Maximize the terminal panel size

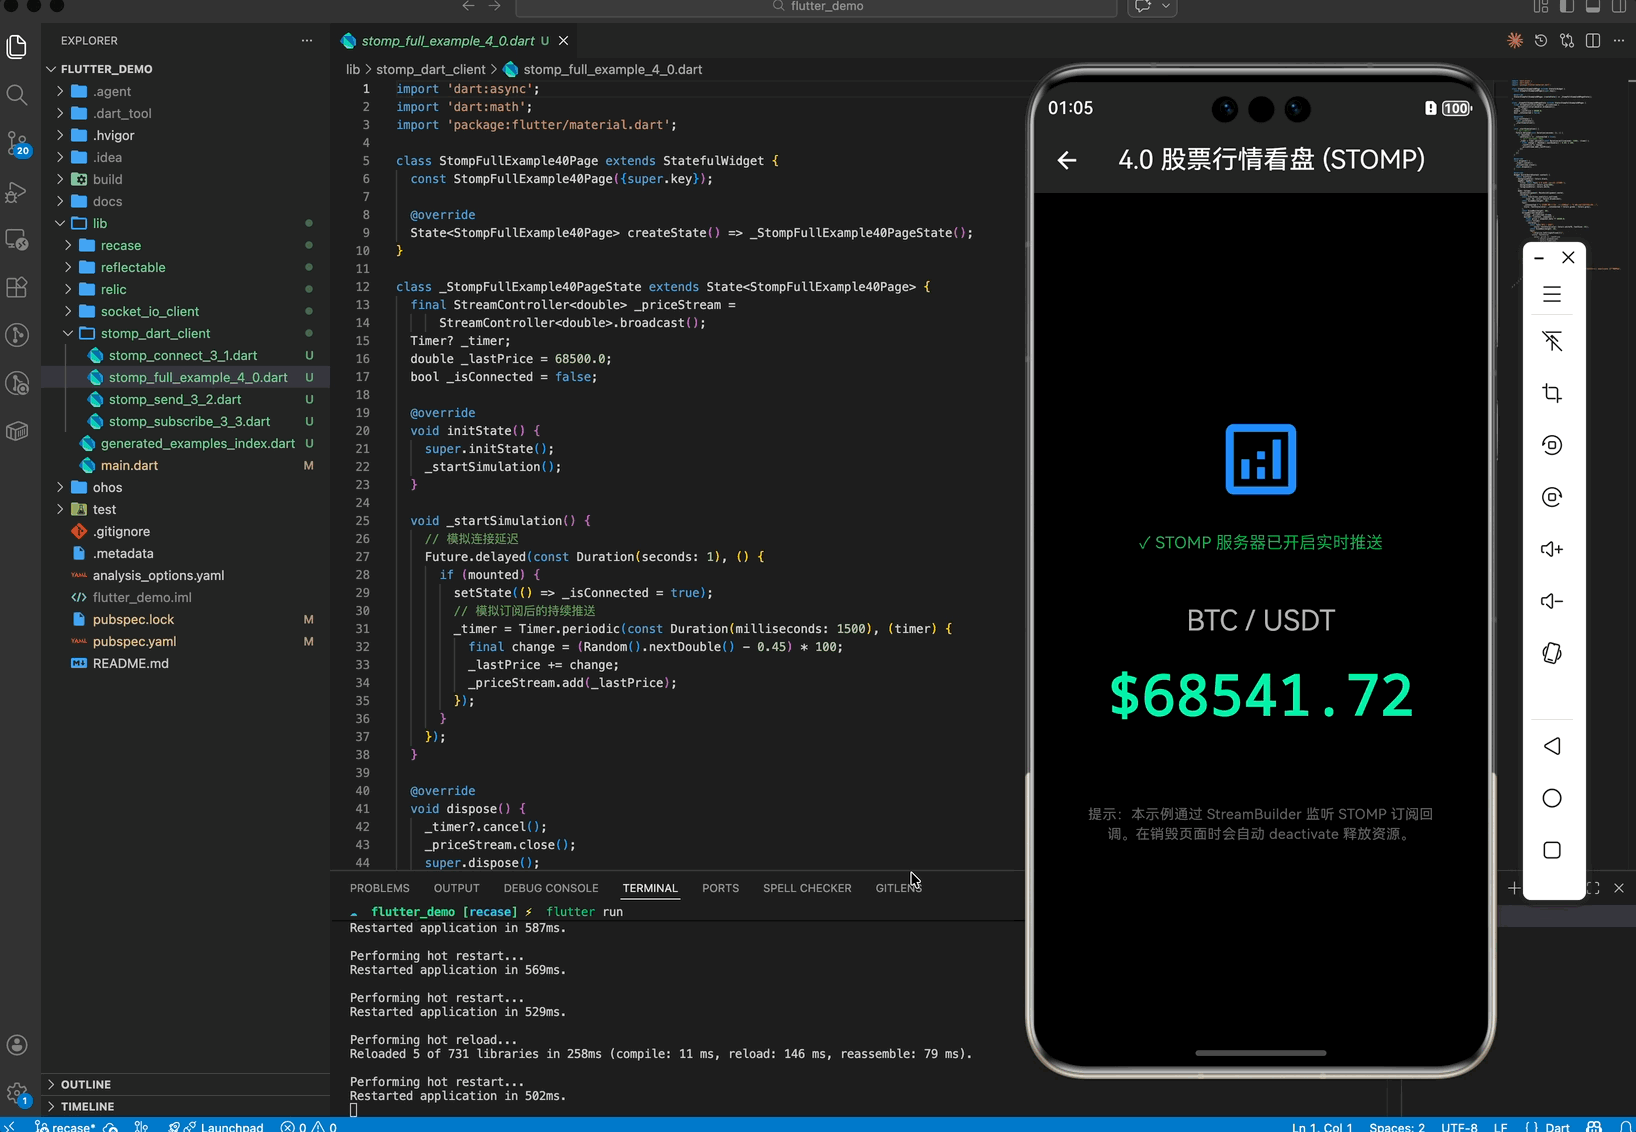(1593, 888)
